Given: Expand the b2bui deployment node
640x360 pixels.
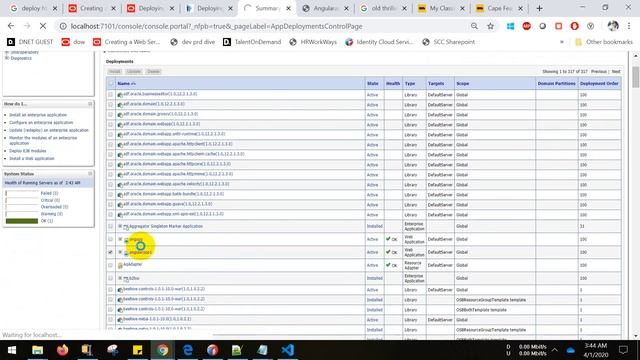Looking at the screenshot, I should (120, 278).
